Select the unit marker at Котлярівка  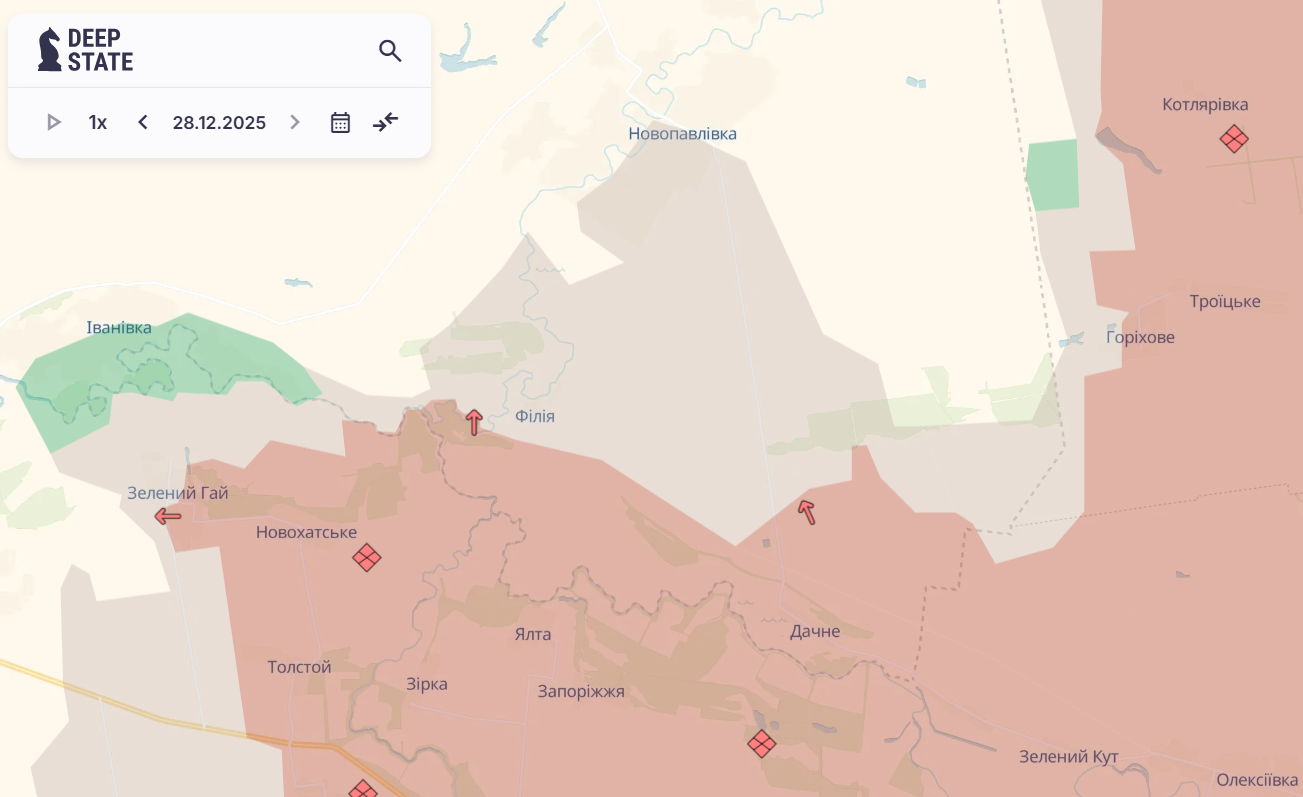1234,139
